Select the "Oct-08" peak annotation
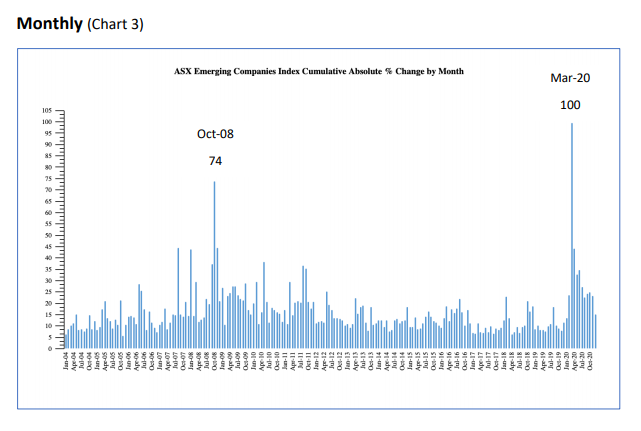Screen dimensions: 641x431 point(215,134)
